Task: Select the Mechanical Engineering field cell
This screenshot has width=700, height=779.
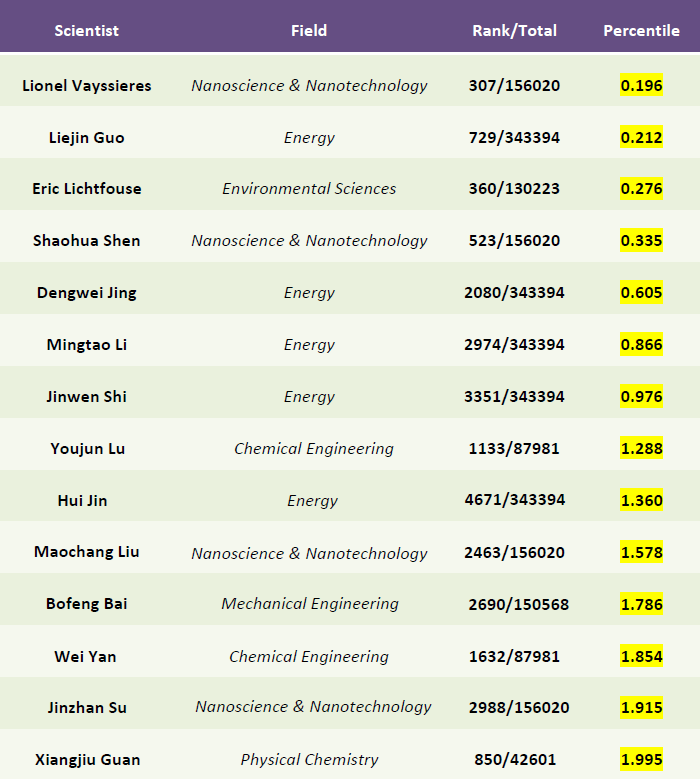Action: coord(309,604)
